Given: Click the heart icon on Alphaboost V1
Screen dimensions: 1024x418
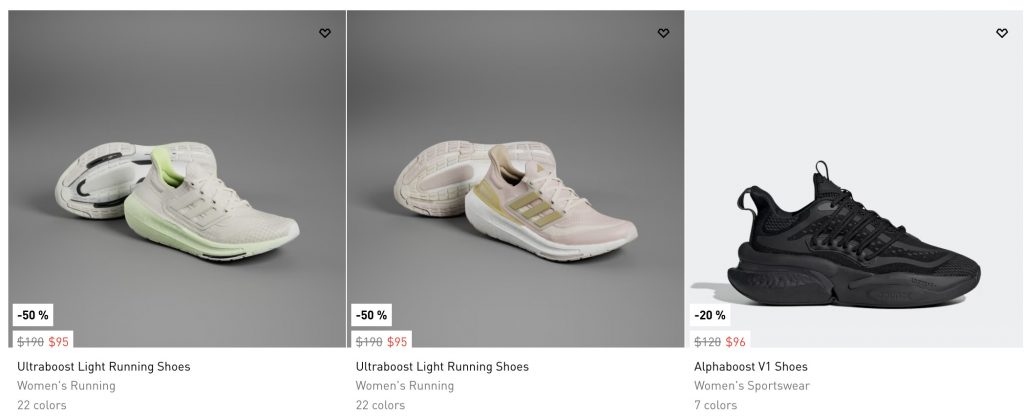Looking at the screenshot, I should pyautogui.click(x=1002, y=33).
